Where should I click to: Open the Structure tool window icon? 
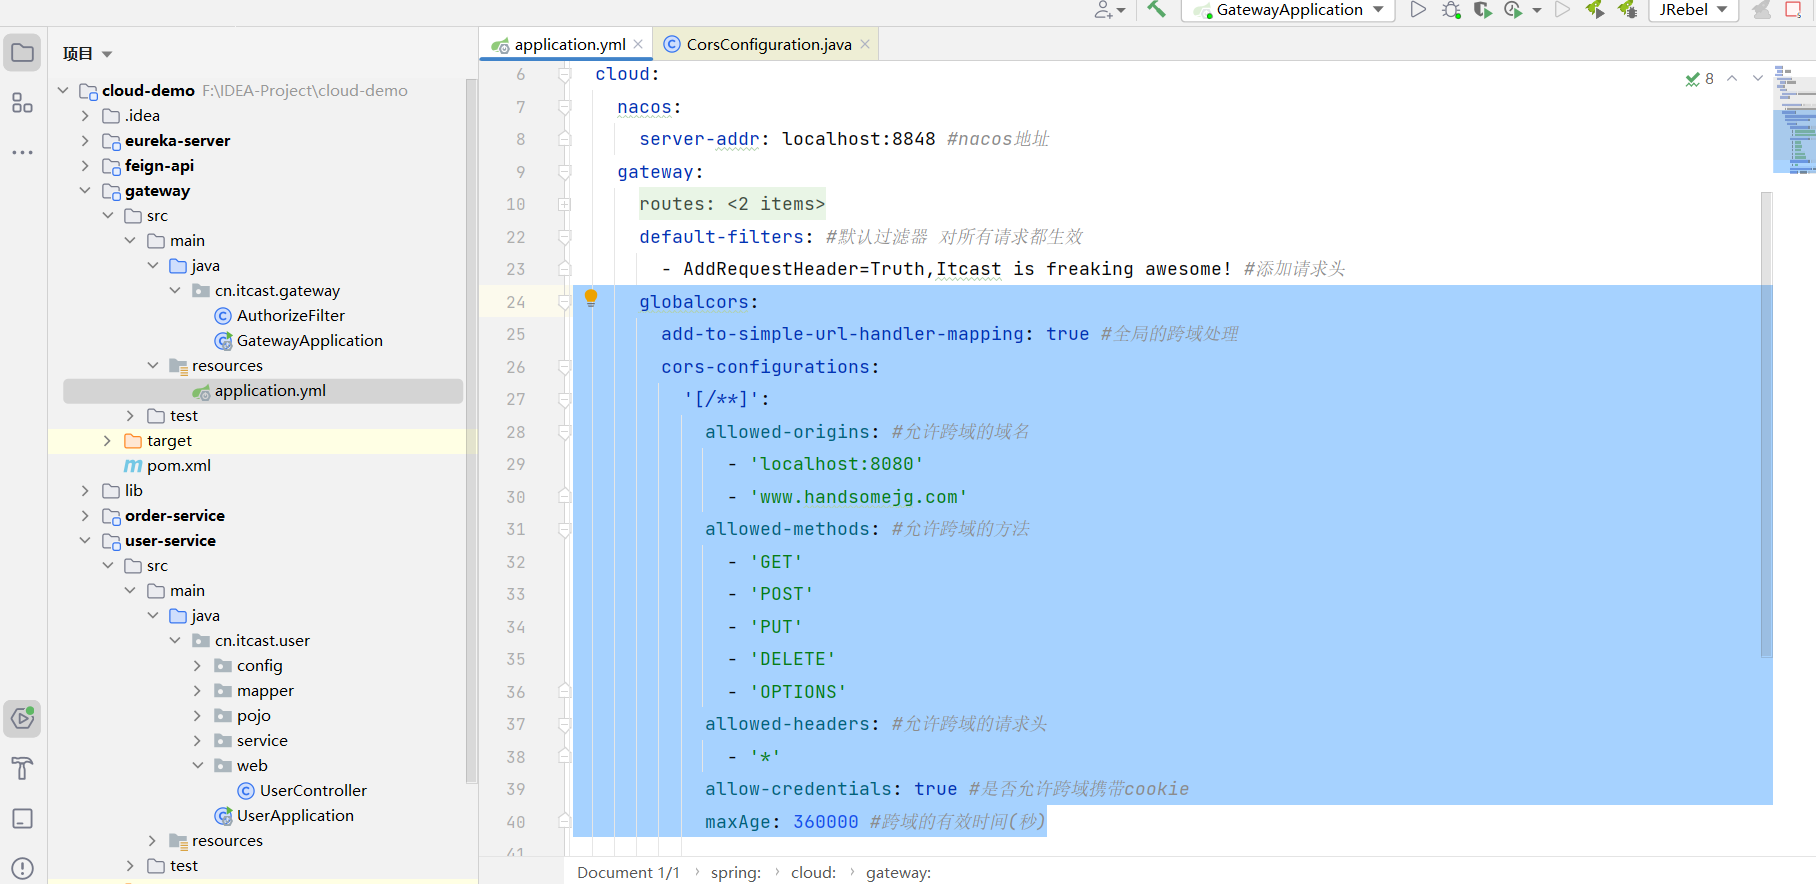point(22,103)
